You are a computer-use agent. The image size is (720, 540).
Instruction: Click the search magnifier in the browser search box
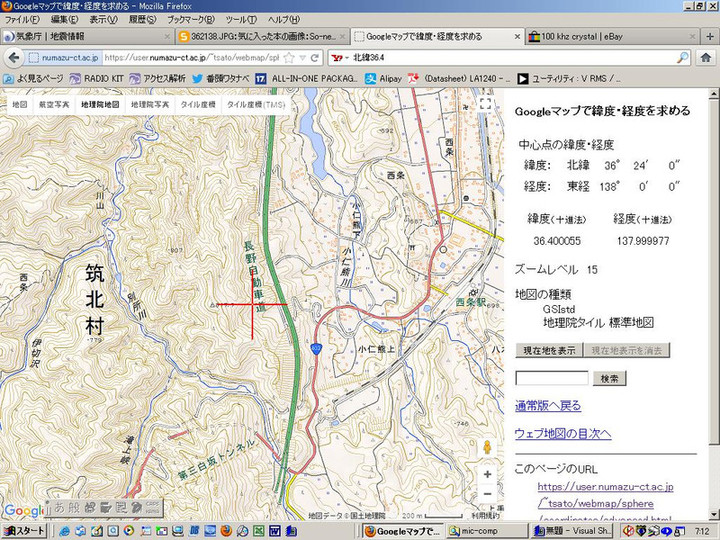(683, 58)
